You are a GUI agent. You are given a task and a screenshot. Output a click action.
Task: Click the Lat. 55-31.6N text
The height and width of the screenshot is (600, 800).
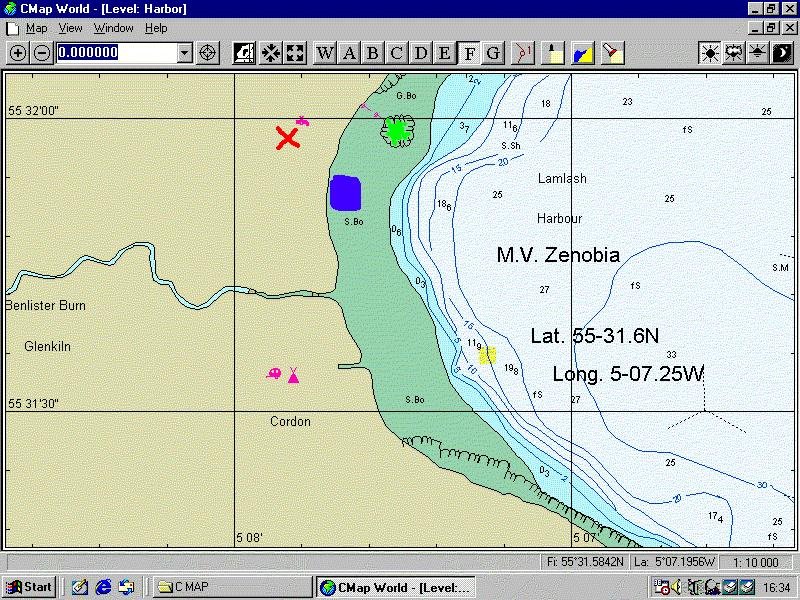[x=595, y=336]
